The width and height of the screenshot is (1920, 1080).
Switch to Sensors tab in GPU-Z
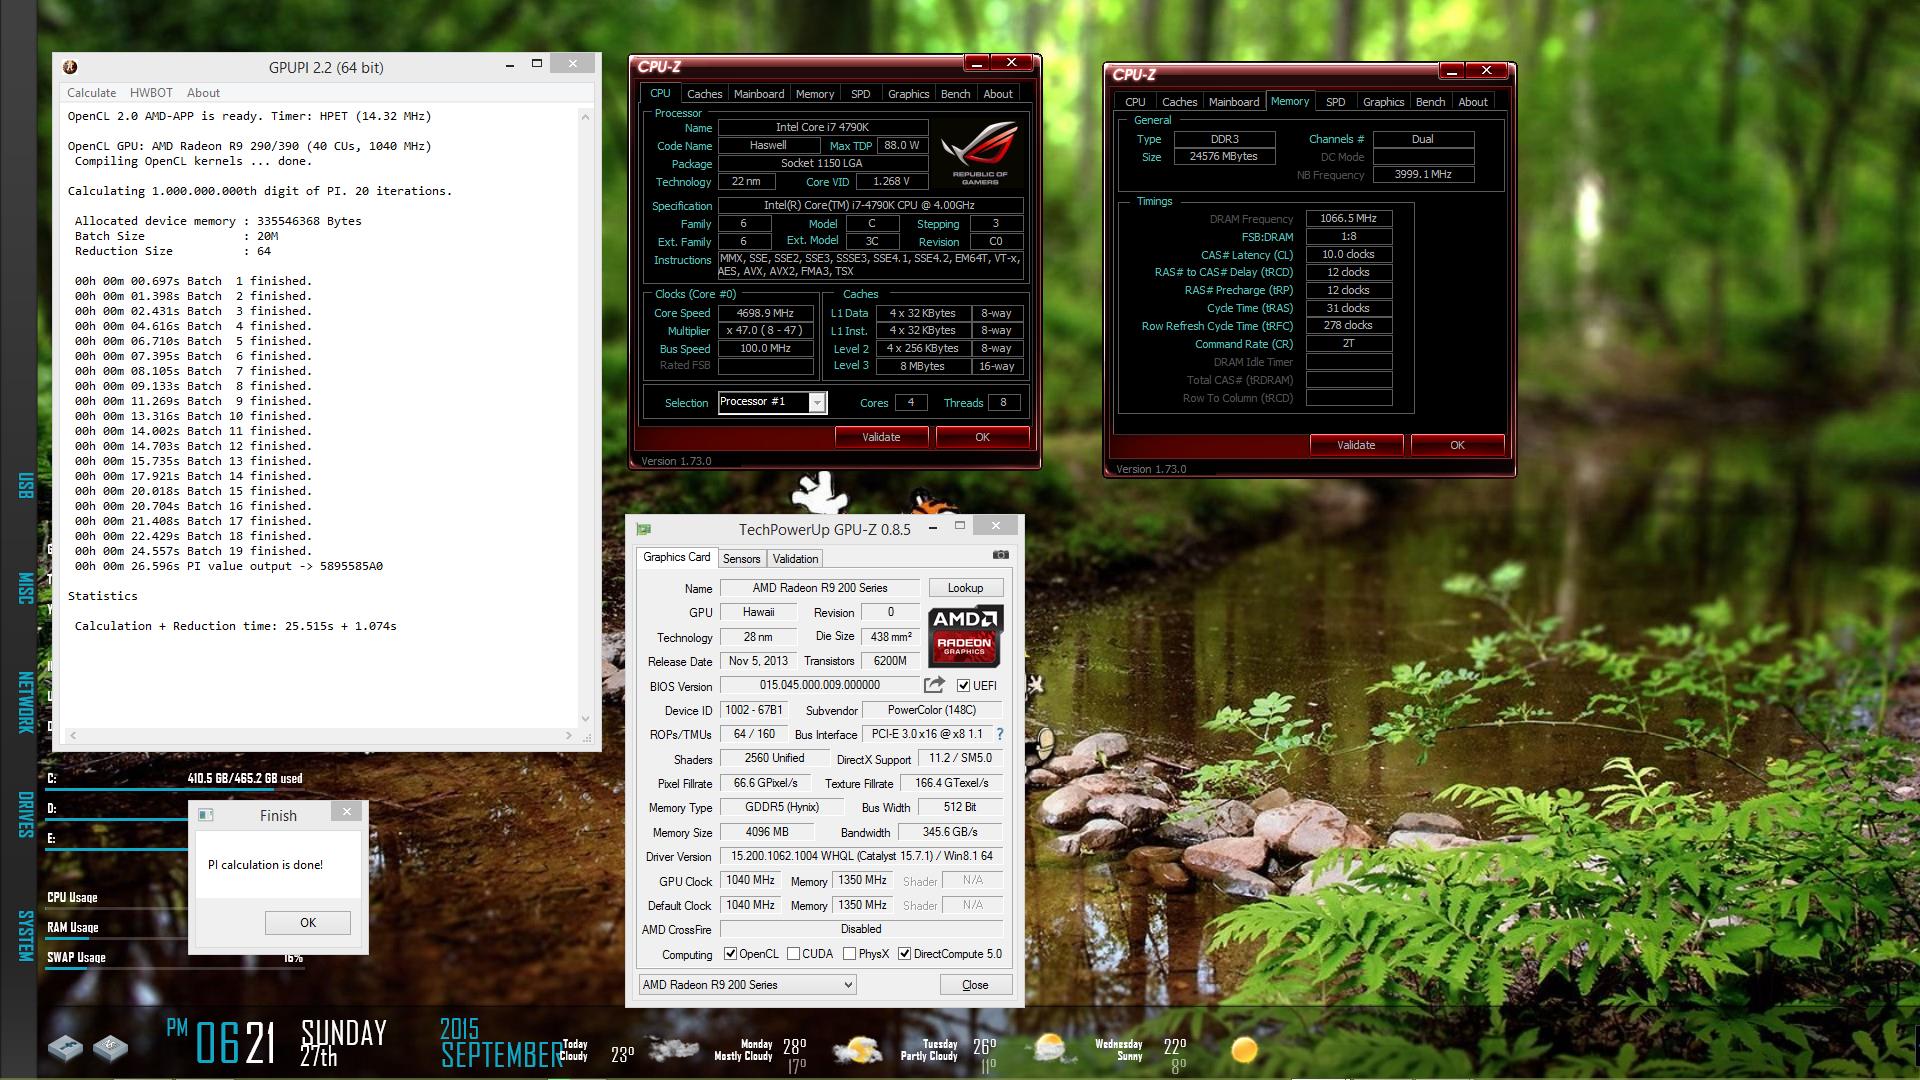[x=742, y=559]
